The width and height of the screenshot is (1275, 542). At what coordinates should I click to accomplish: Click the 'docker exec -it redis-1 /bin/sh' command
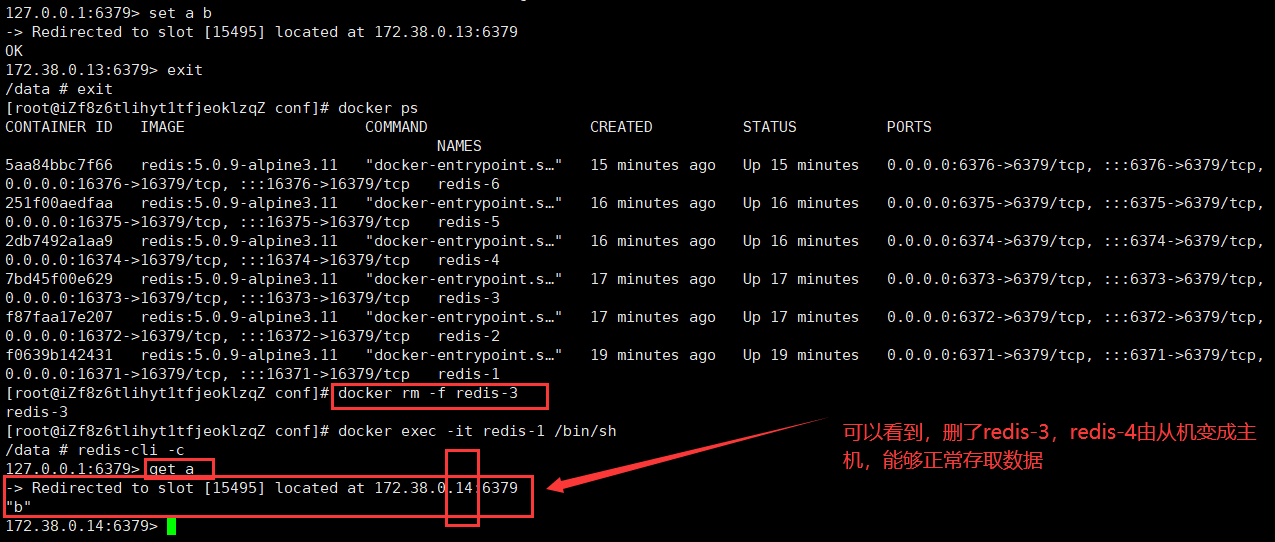[x=477, y=431]
